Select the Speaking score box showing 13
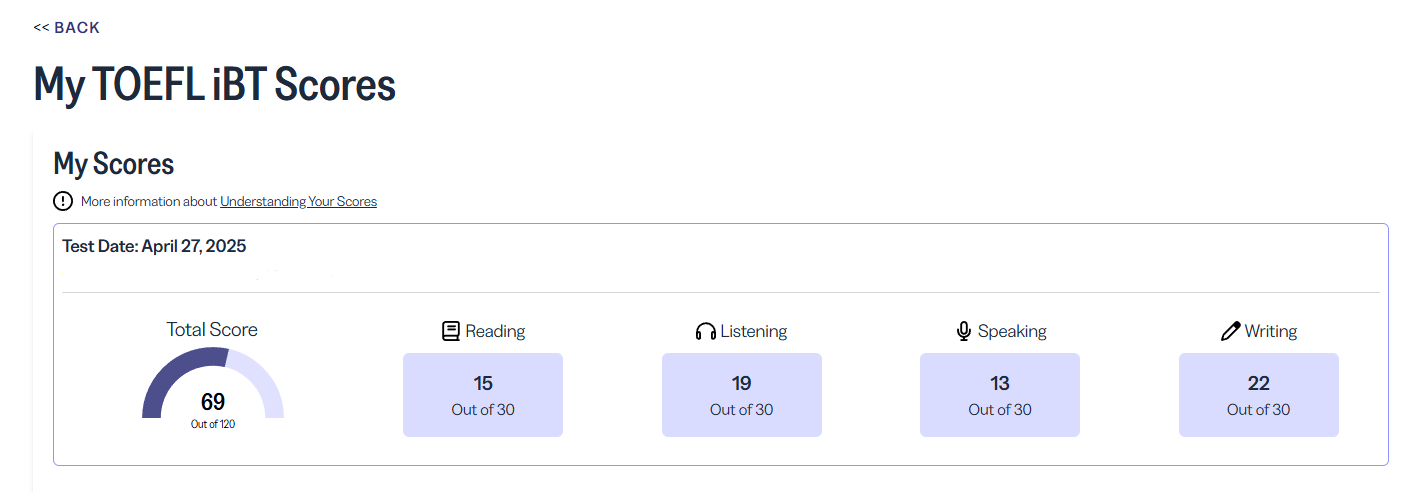The image size is (1406, 494). click(x=999, y=395)
